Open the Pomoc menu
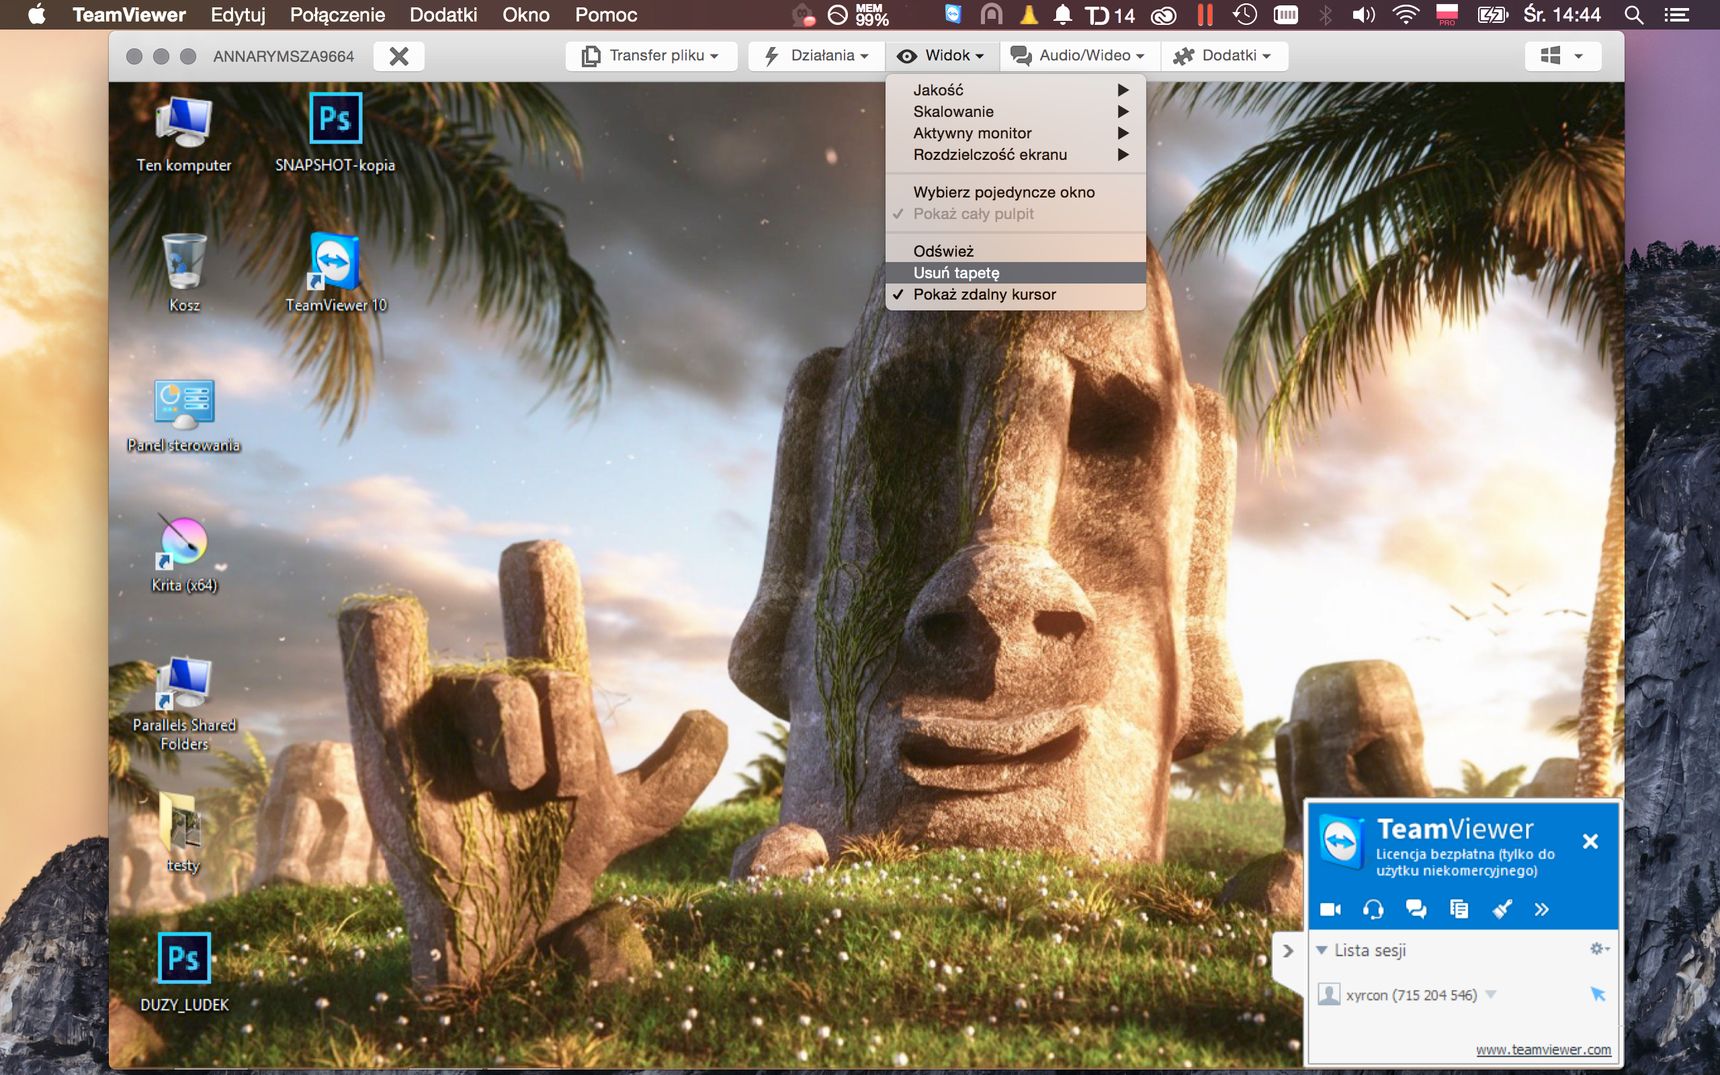 (x=606, y=15)
